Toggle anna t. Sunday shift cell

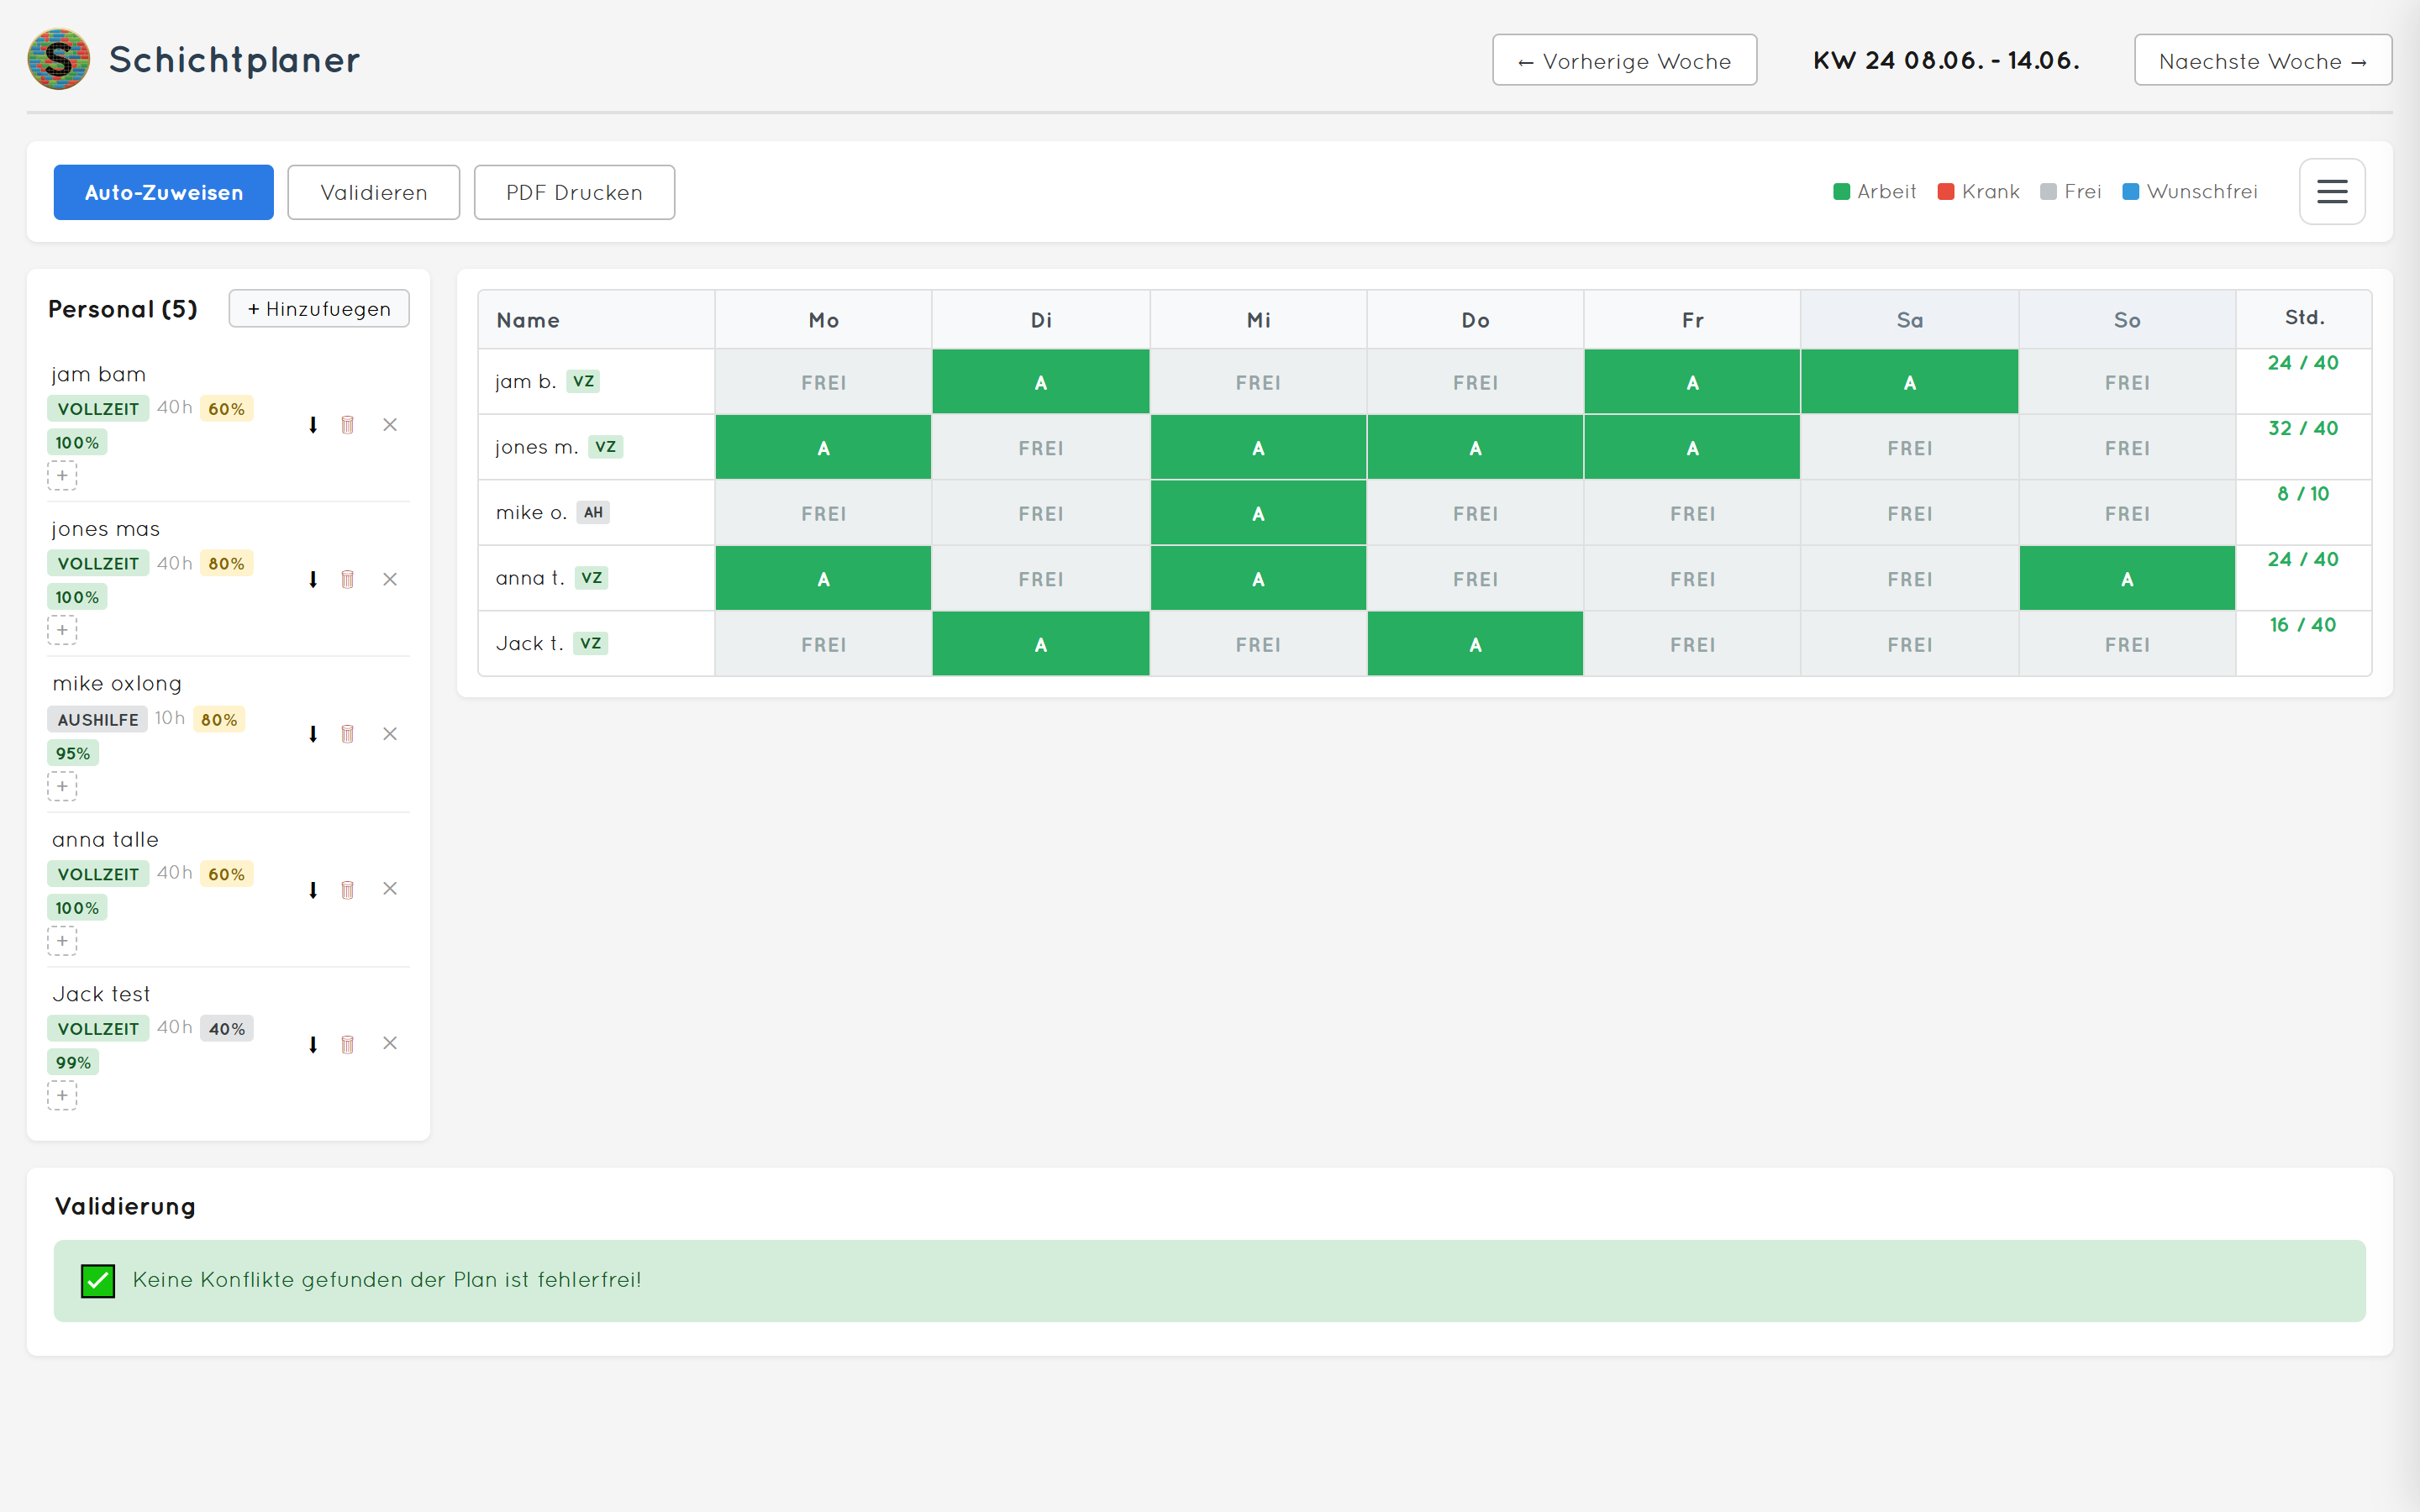coord(2127,579)
